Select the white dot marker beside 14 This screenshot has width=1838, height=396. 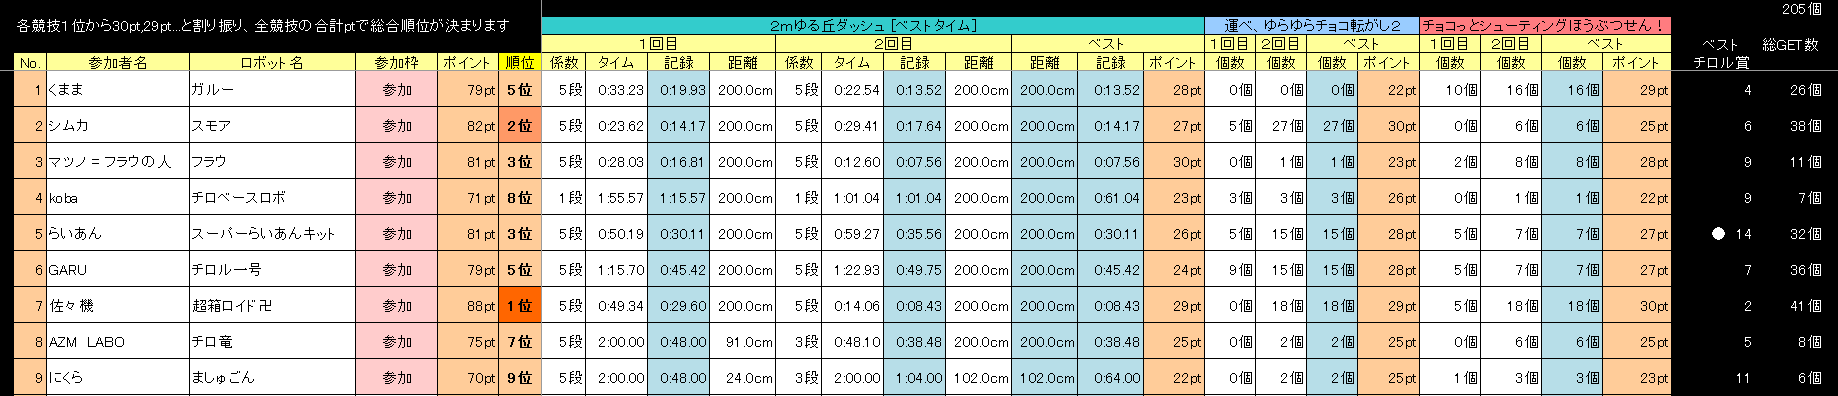tap(1718, 234)
